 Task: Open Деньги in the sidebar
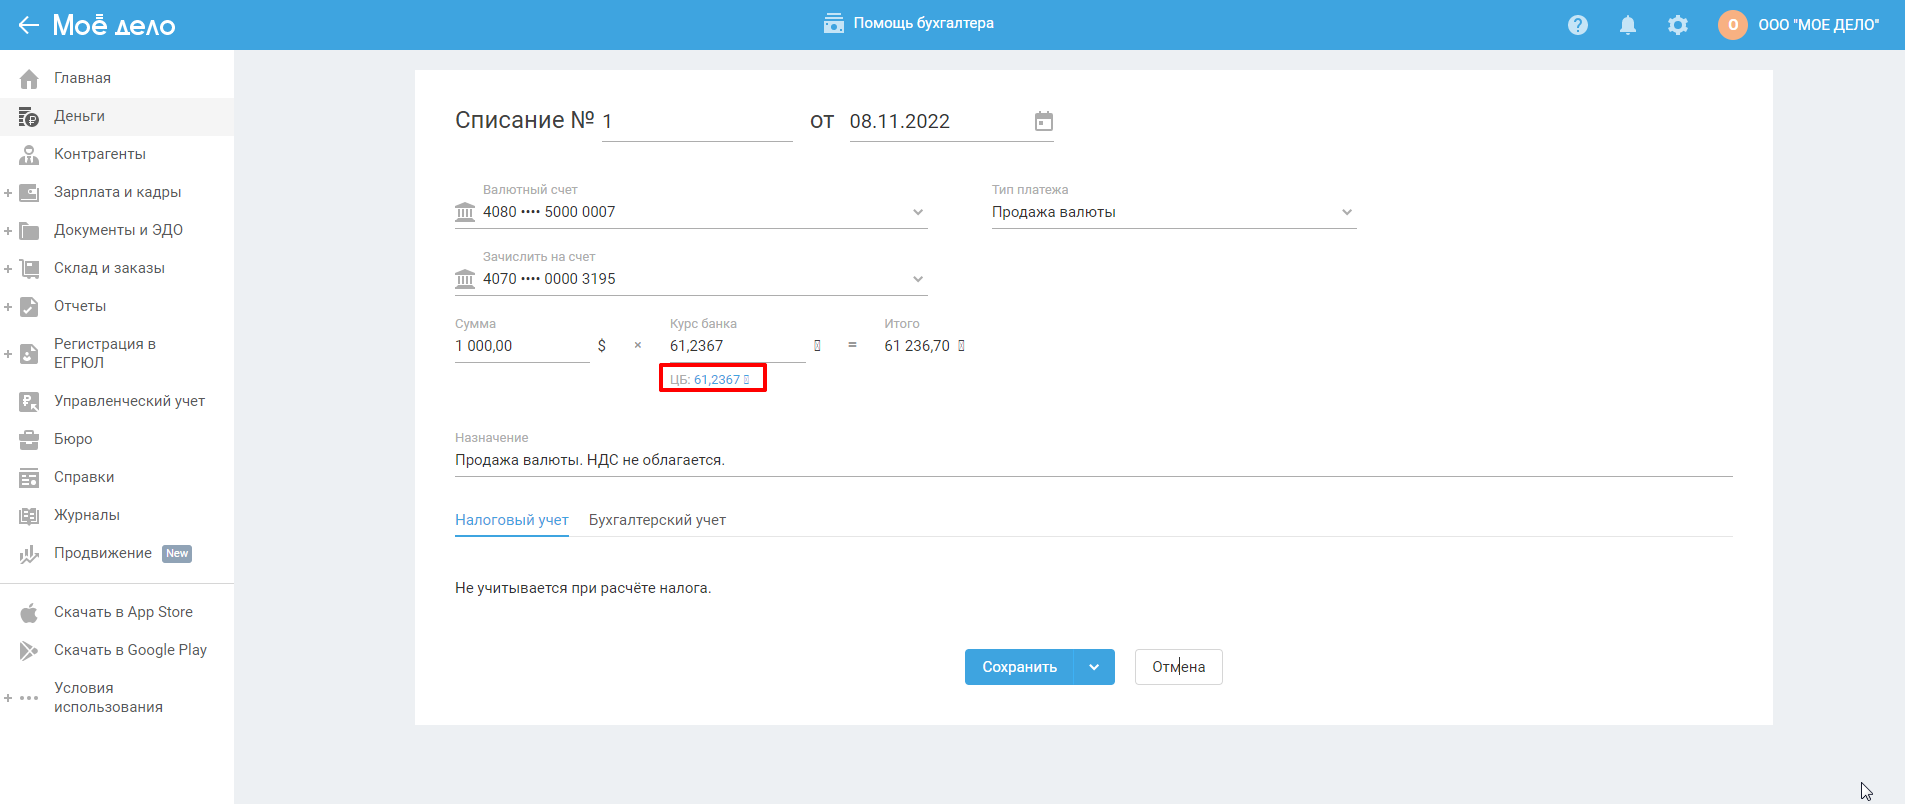tap(117, 116)
